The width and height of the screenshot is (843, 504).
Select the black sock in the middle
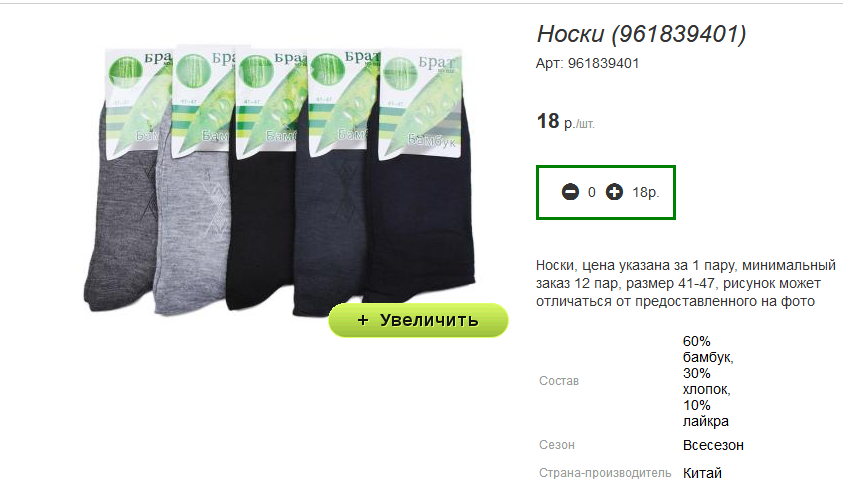(x=258, y=226)
